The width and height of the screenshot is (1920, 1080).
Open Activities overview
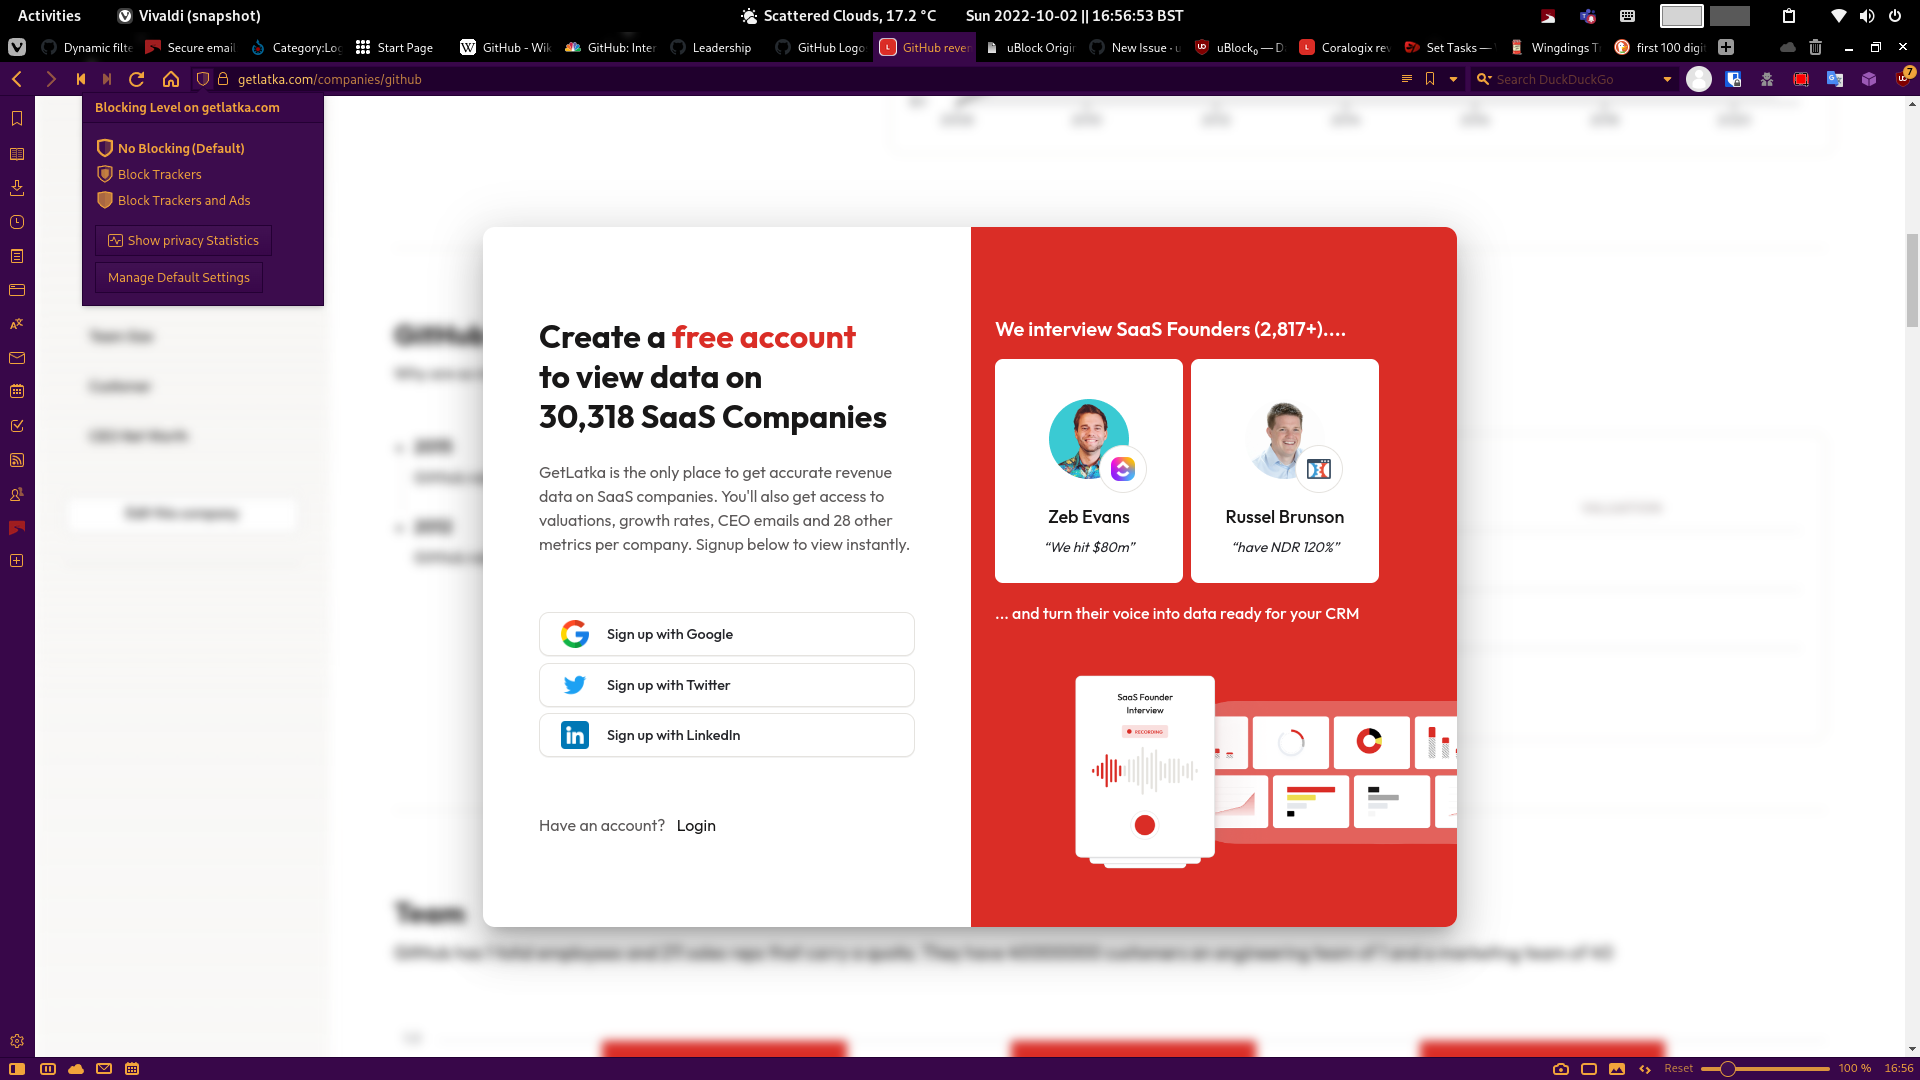tap(49, 16)
